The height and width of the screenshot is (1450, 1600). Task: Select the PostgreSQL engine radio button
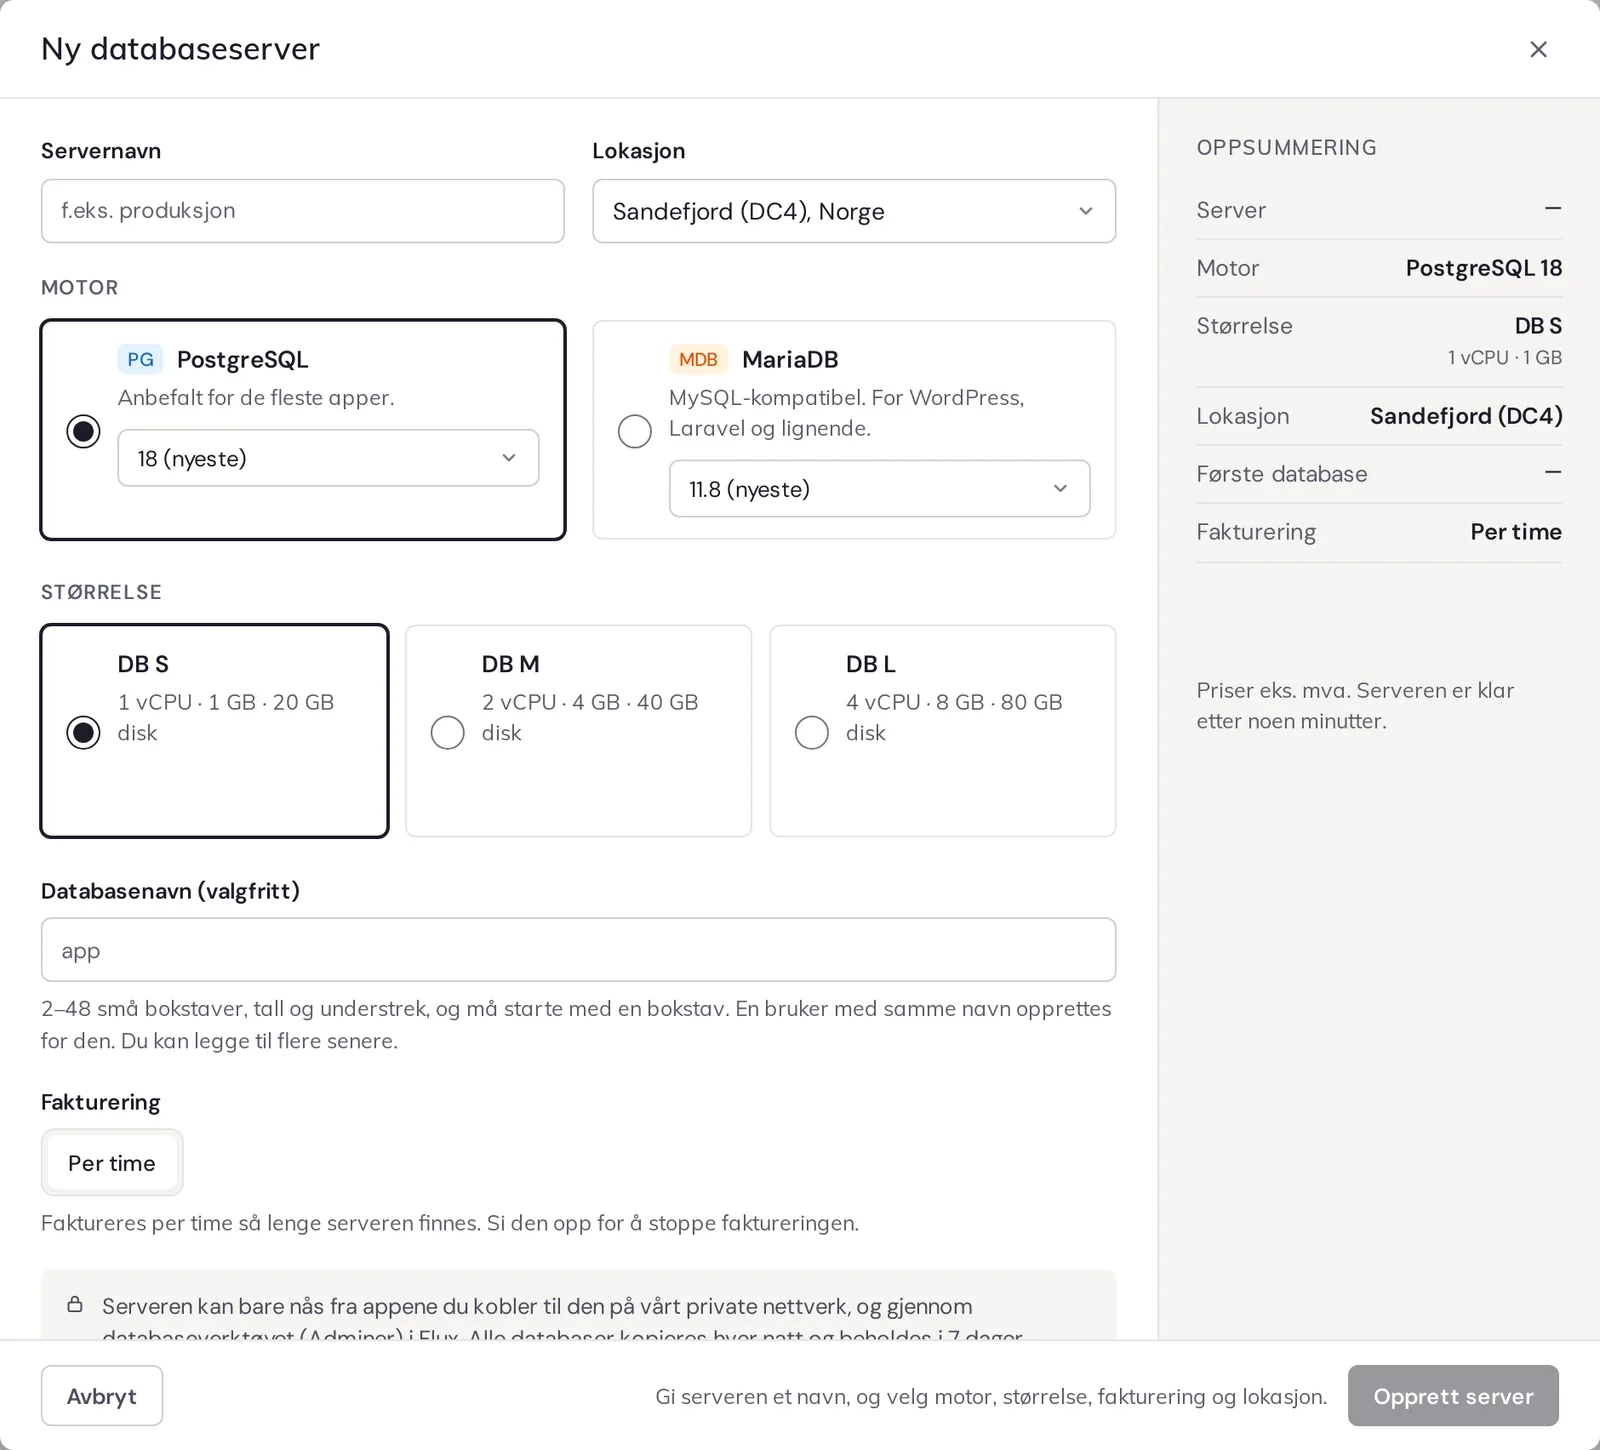point(83,431)
